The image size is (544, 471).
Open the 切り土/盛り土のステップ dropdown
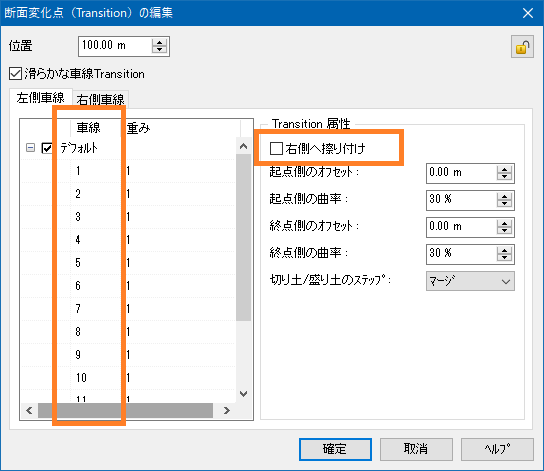470,281
